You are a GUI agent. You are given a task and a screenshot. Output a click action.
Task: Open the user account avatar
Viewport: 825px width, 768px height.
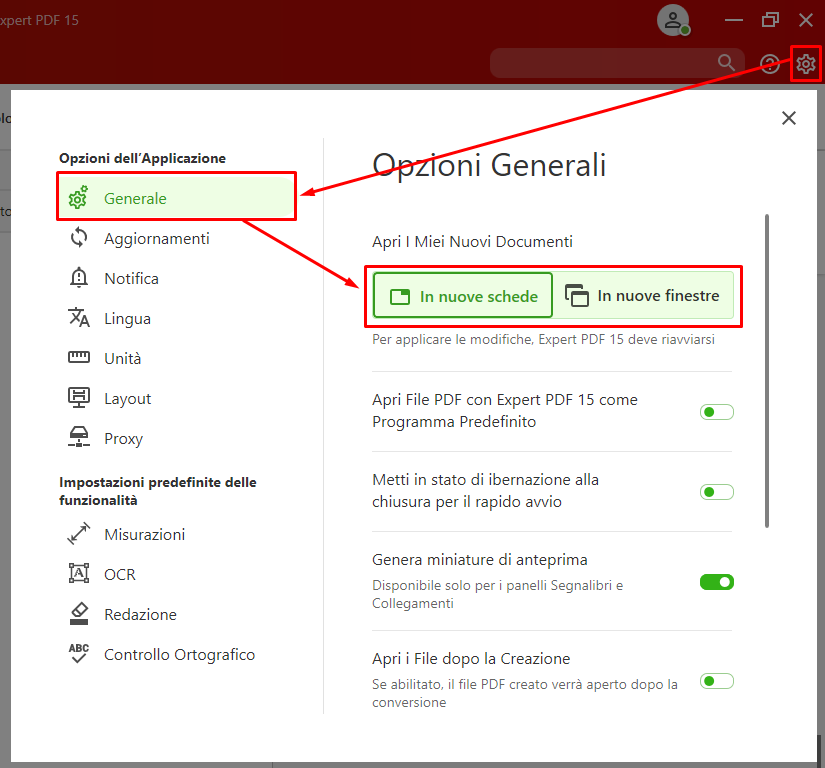click(673, 20)
